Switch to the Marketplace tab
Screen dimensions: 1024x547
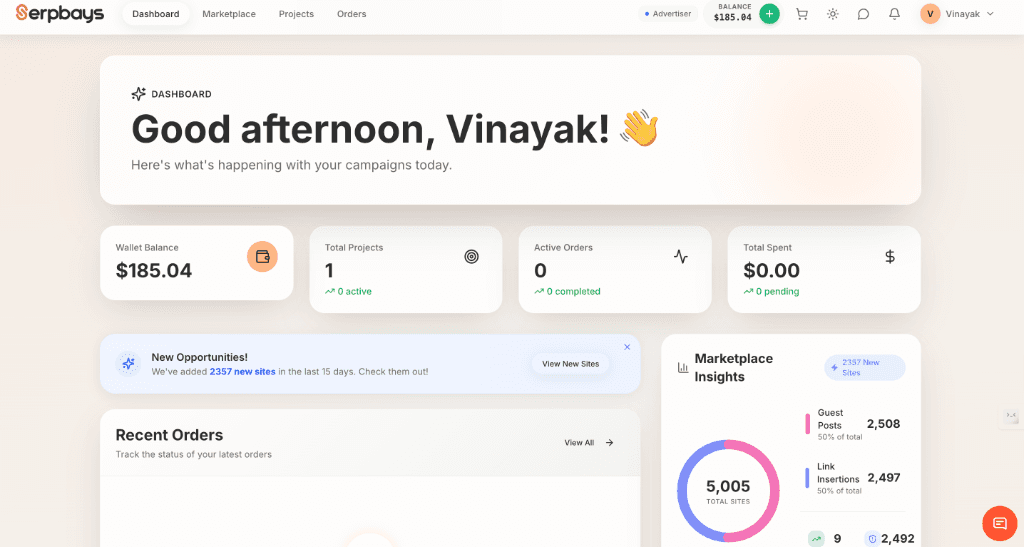229,14
